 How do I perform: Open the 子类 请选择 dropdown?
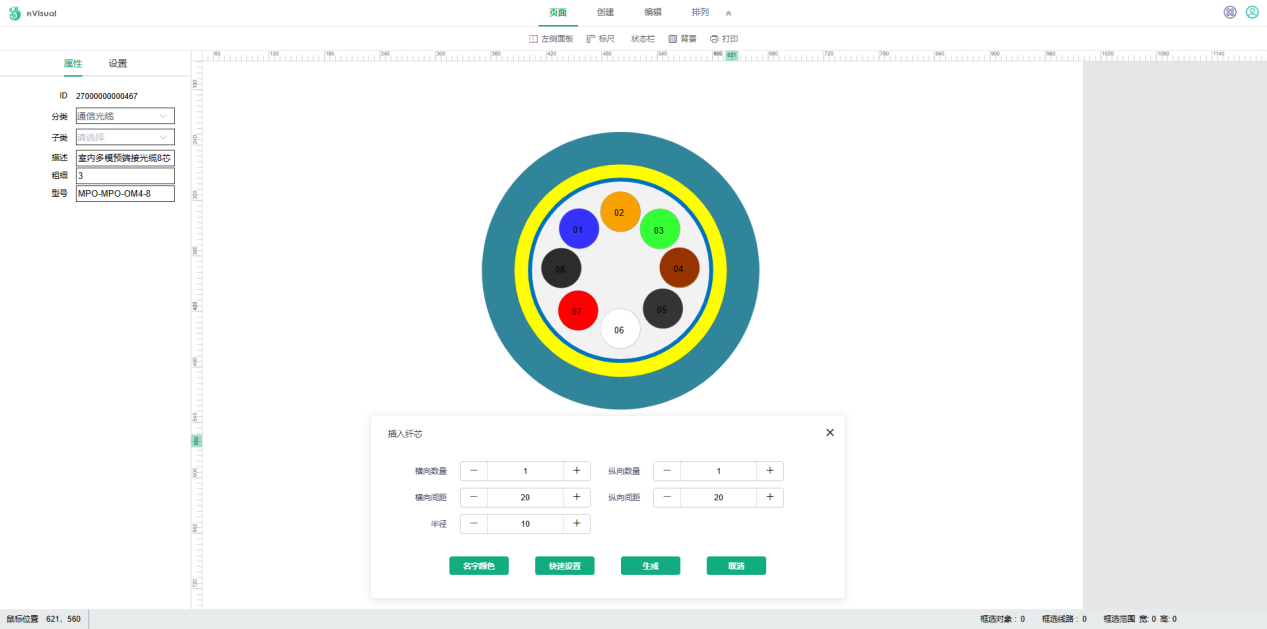click(x=125, y=137)
